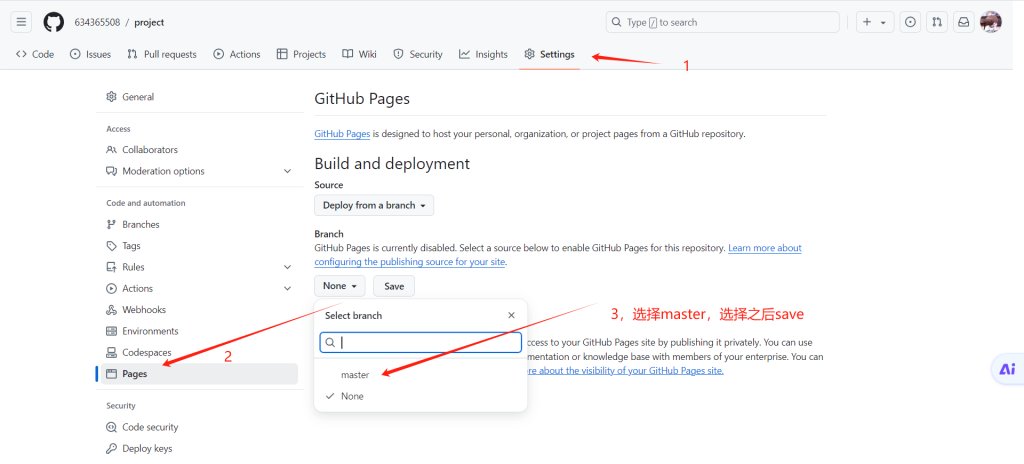Open the issues icon in header
Viewport: 1024px width, 464px height.
tap(910, 22)
